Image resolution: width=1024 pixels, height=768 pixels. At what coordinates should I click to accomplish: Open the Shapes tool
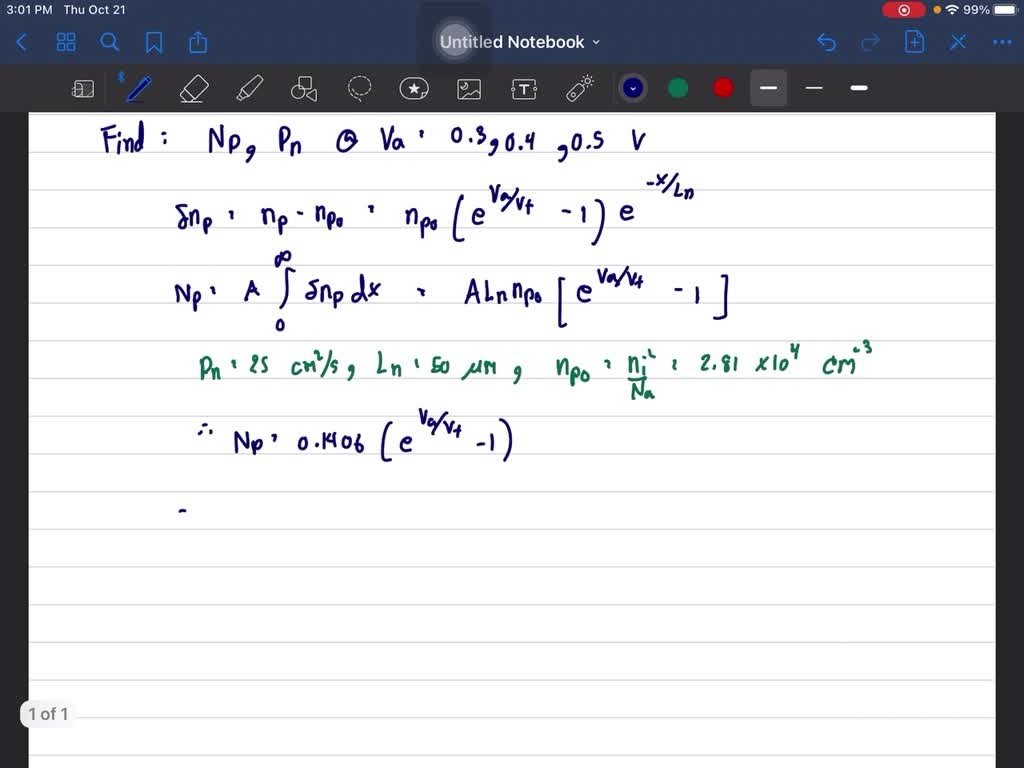pos(303,88)
